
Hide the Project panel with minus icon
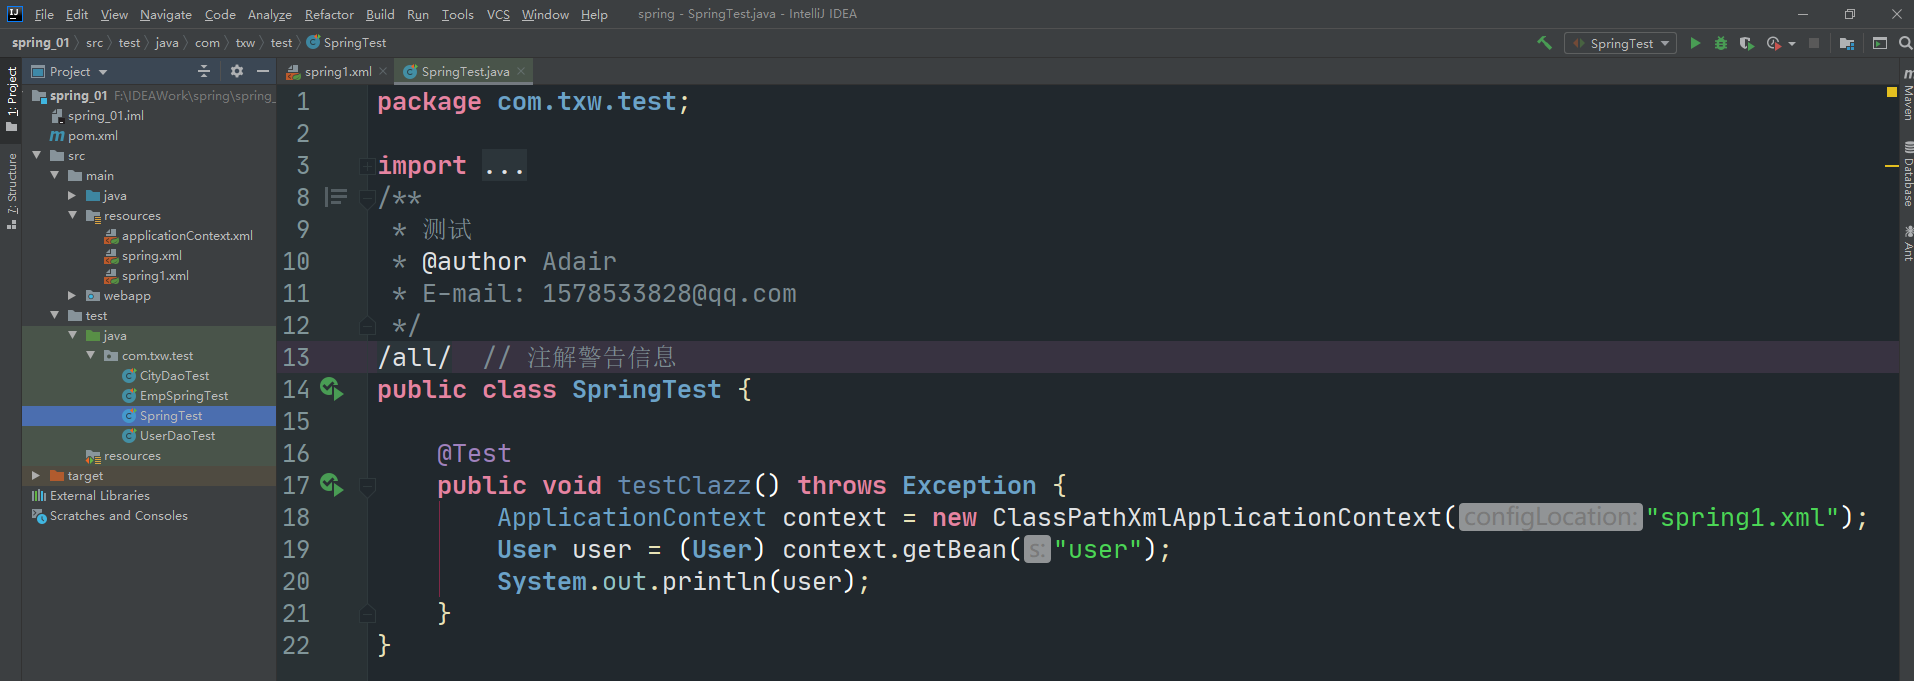(263, 71)
